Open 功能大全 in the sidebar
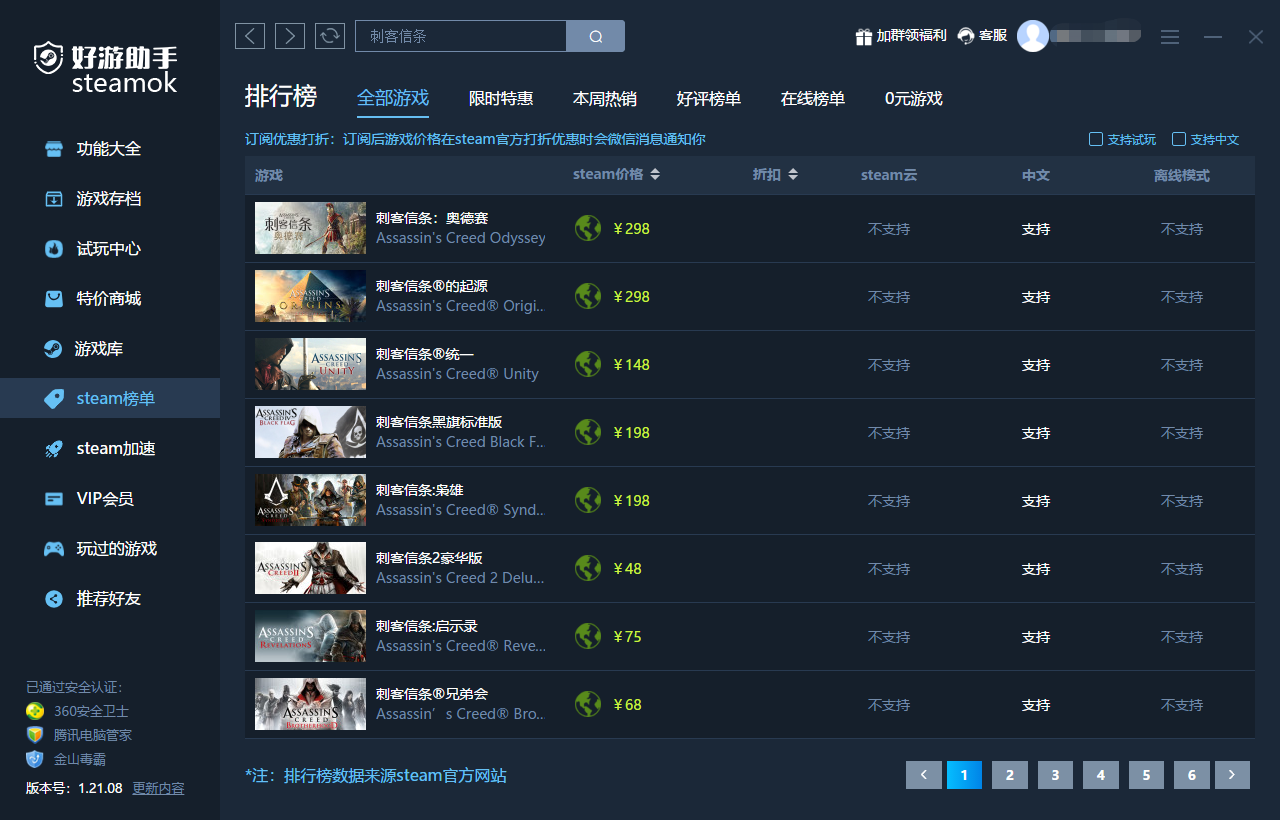The image size is (1280, 820). 110,149
